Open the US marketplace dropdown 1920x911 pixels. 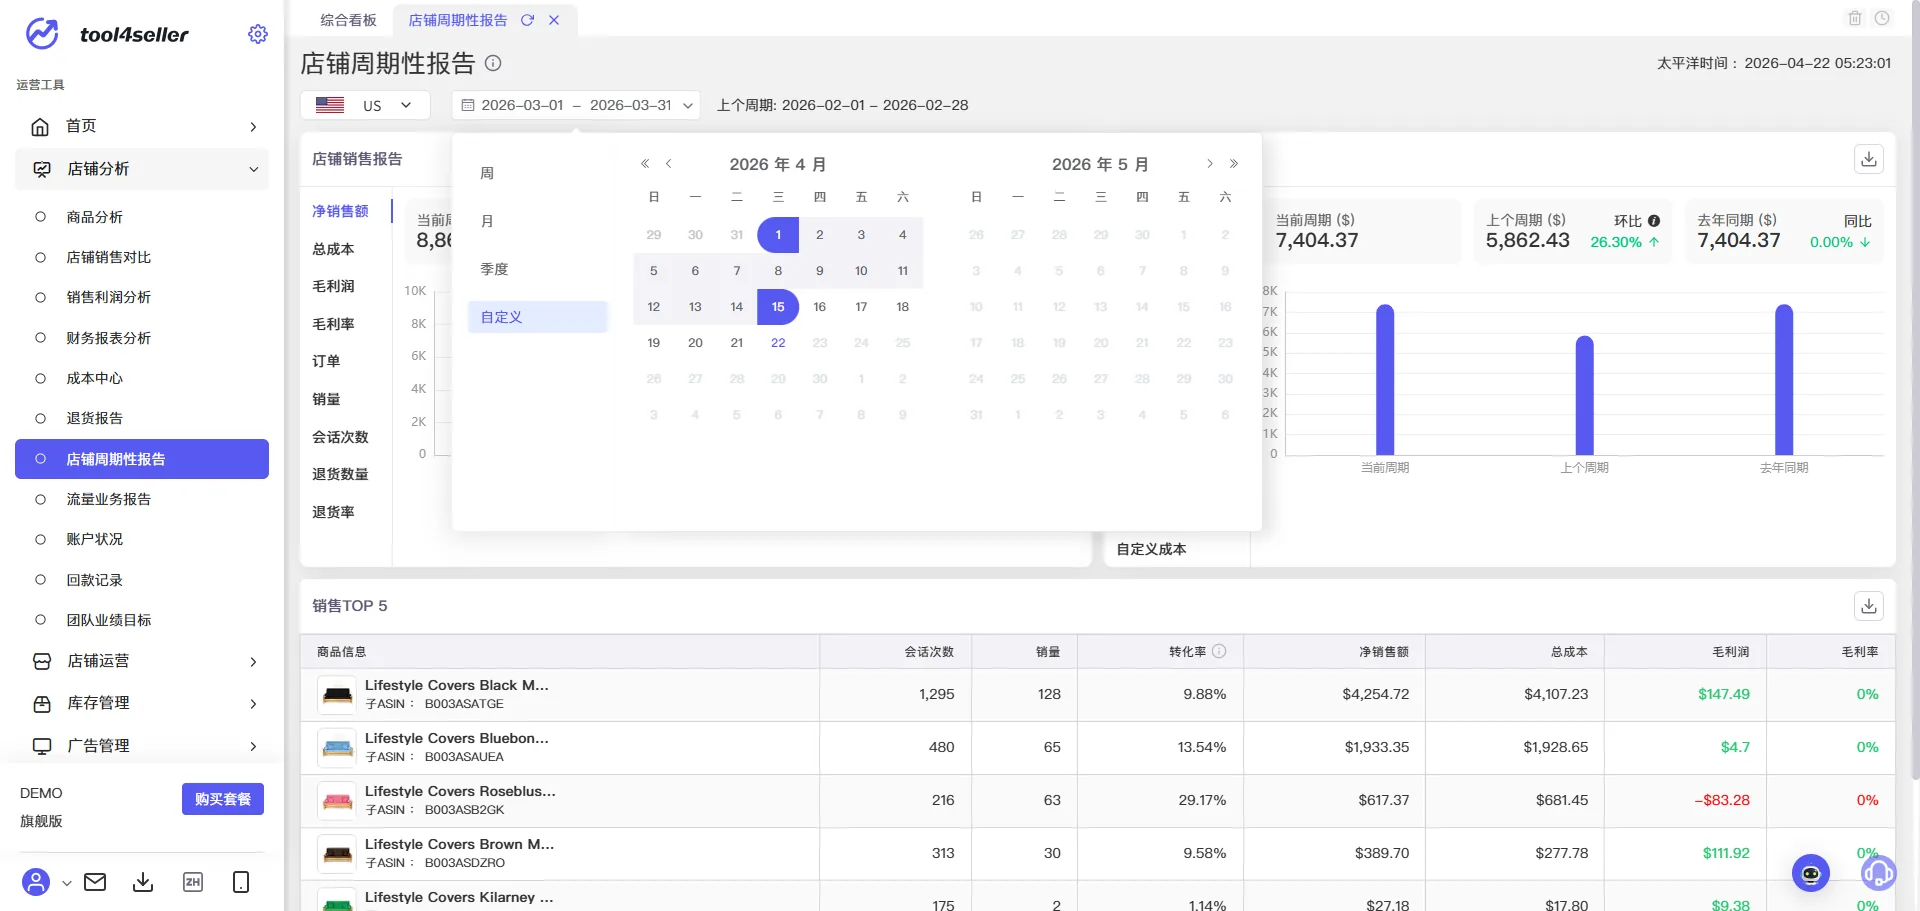click(365, 105)
